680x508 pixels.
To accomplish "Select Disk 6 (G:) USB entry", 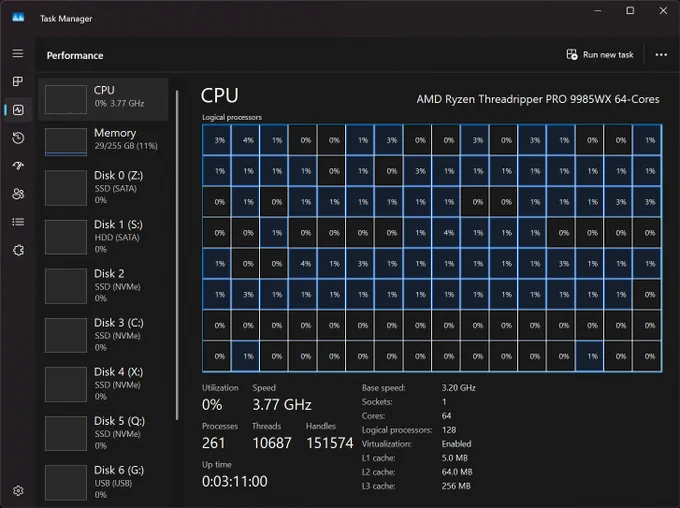I will [105, 481].
